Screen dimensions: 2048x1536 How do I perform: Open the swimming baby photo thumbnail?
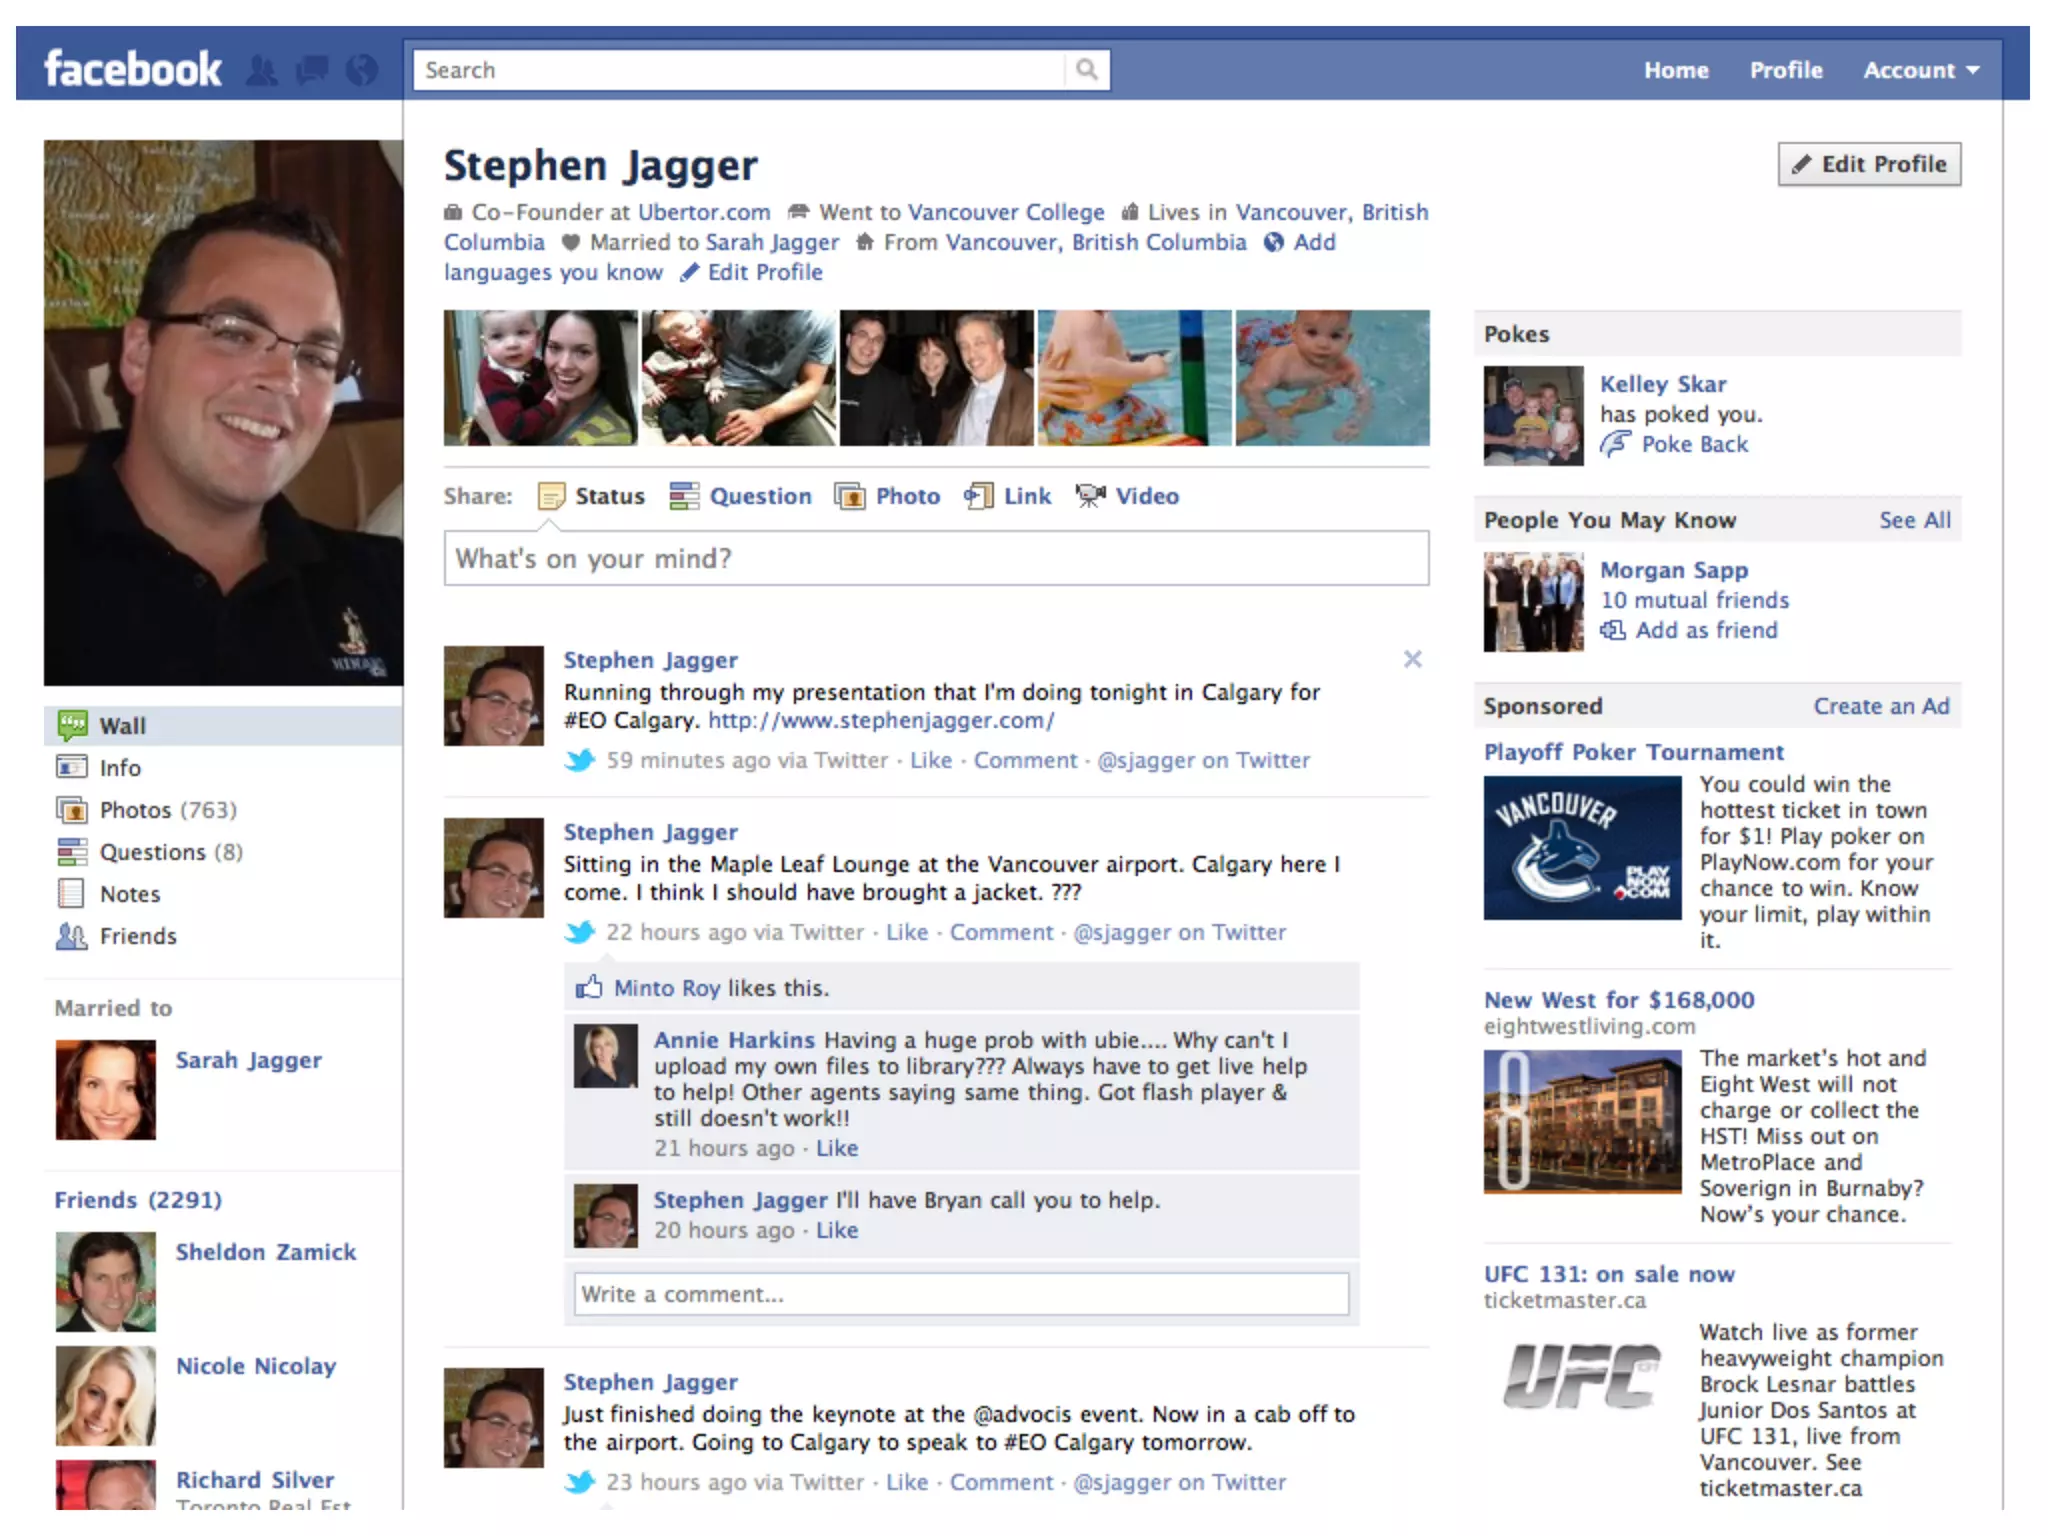point(1332,378)
